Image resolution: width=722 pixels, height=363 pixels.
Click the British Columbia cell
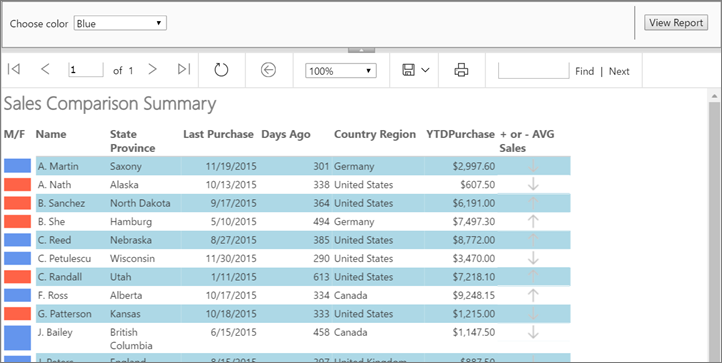point(131,339)
